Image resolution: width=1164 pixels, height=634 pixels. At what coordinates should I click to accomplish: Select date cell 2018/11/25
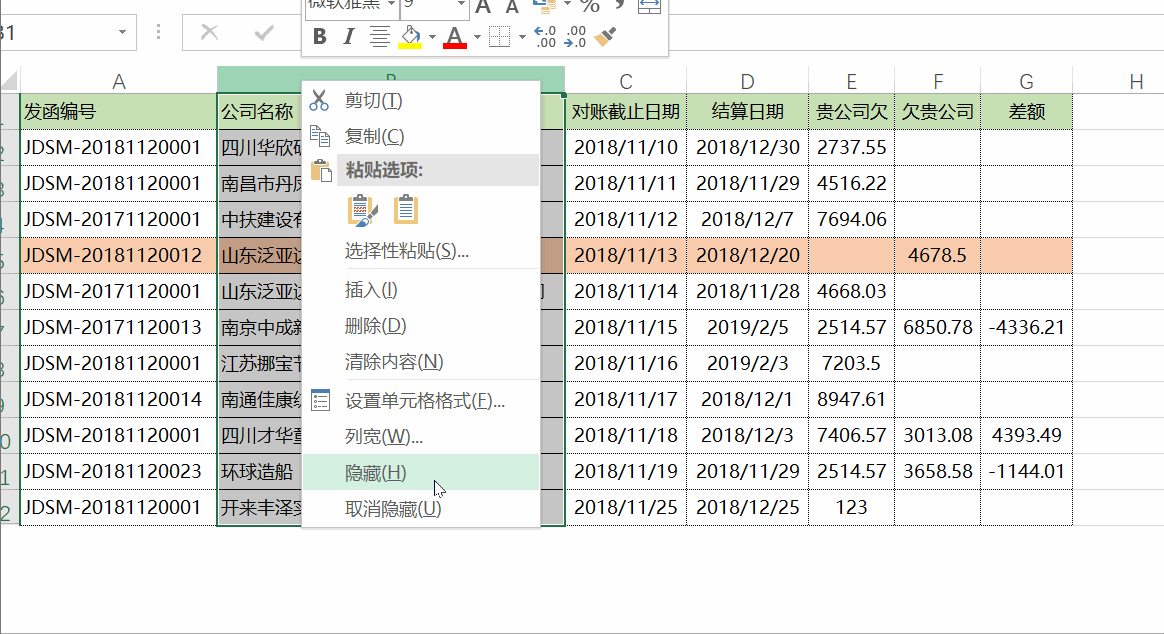(x=626, y=508)
